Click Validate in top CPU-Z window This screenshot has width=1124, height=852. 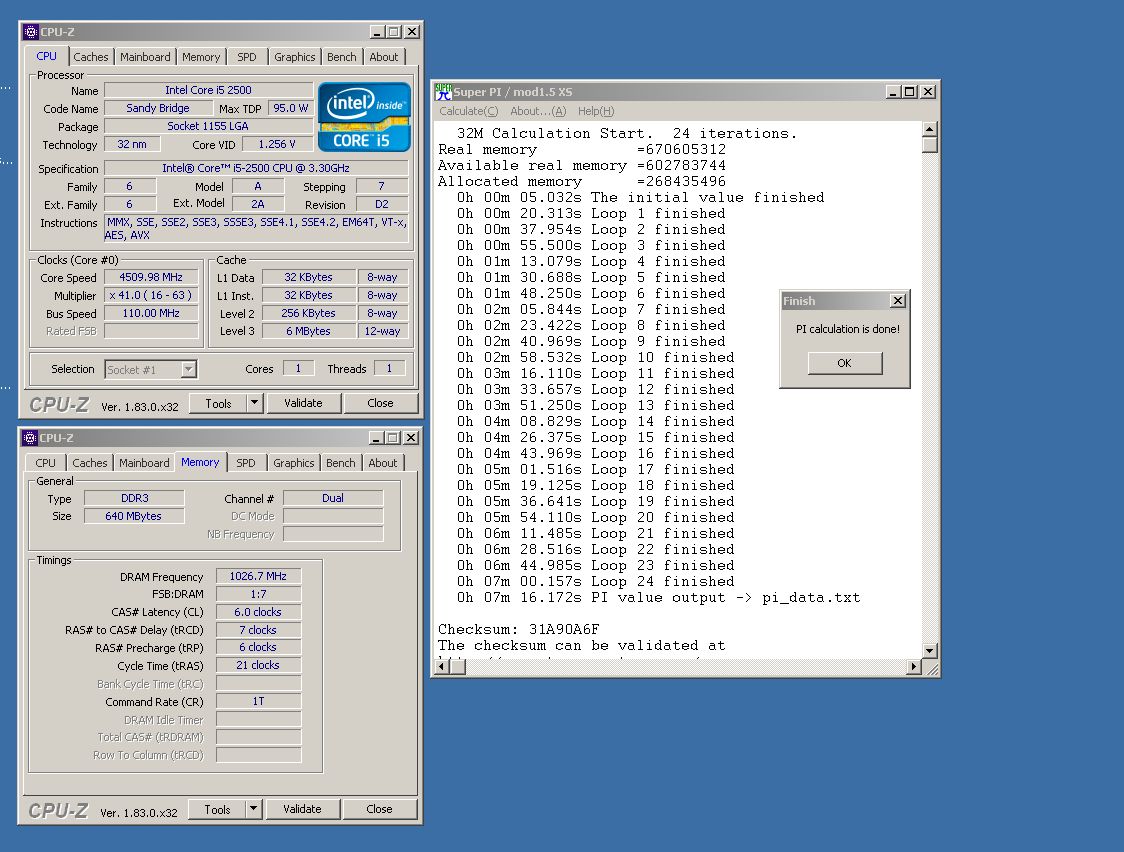(x=303, y=403)
